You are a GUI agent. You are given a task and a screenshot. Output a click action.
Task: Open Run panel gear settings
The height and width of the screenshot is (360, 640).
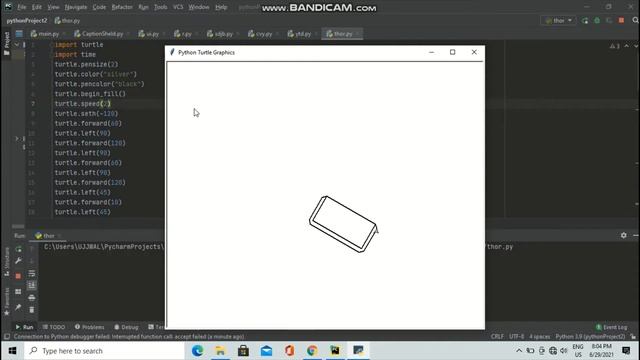[623, 236]
